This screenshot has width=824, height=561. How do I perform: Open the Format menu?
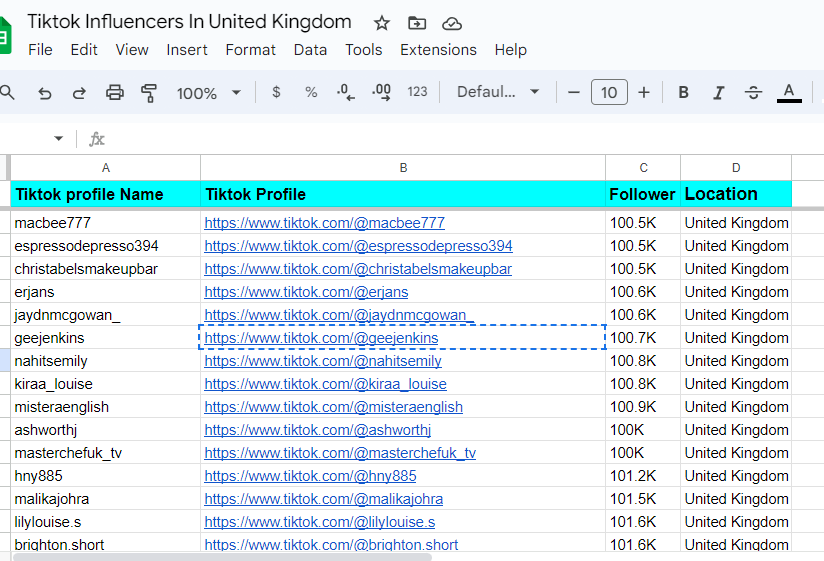click(250, 50)
